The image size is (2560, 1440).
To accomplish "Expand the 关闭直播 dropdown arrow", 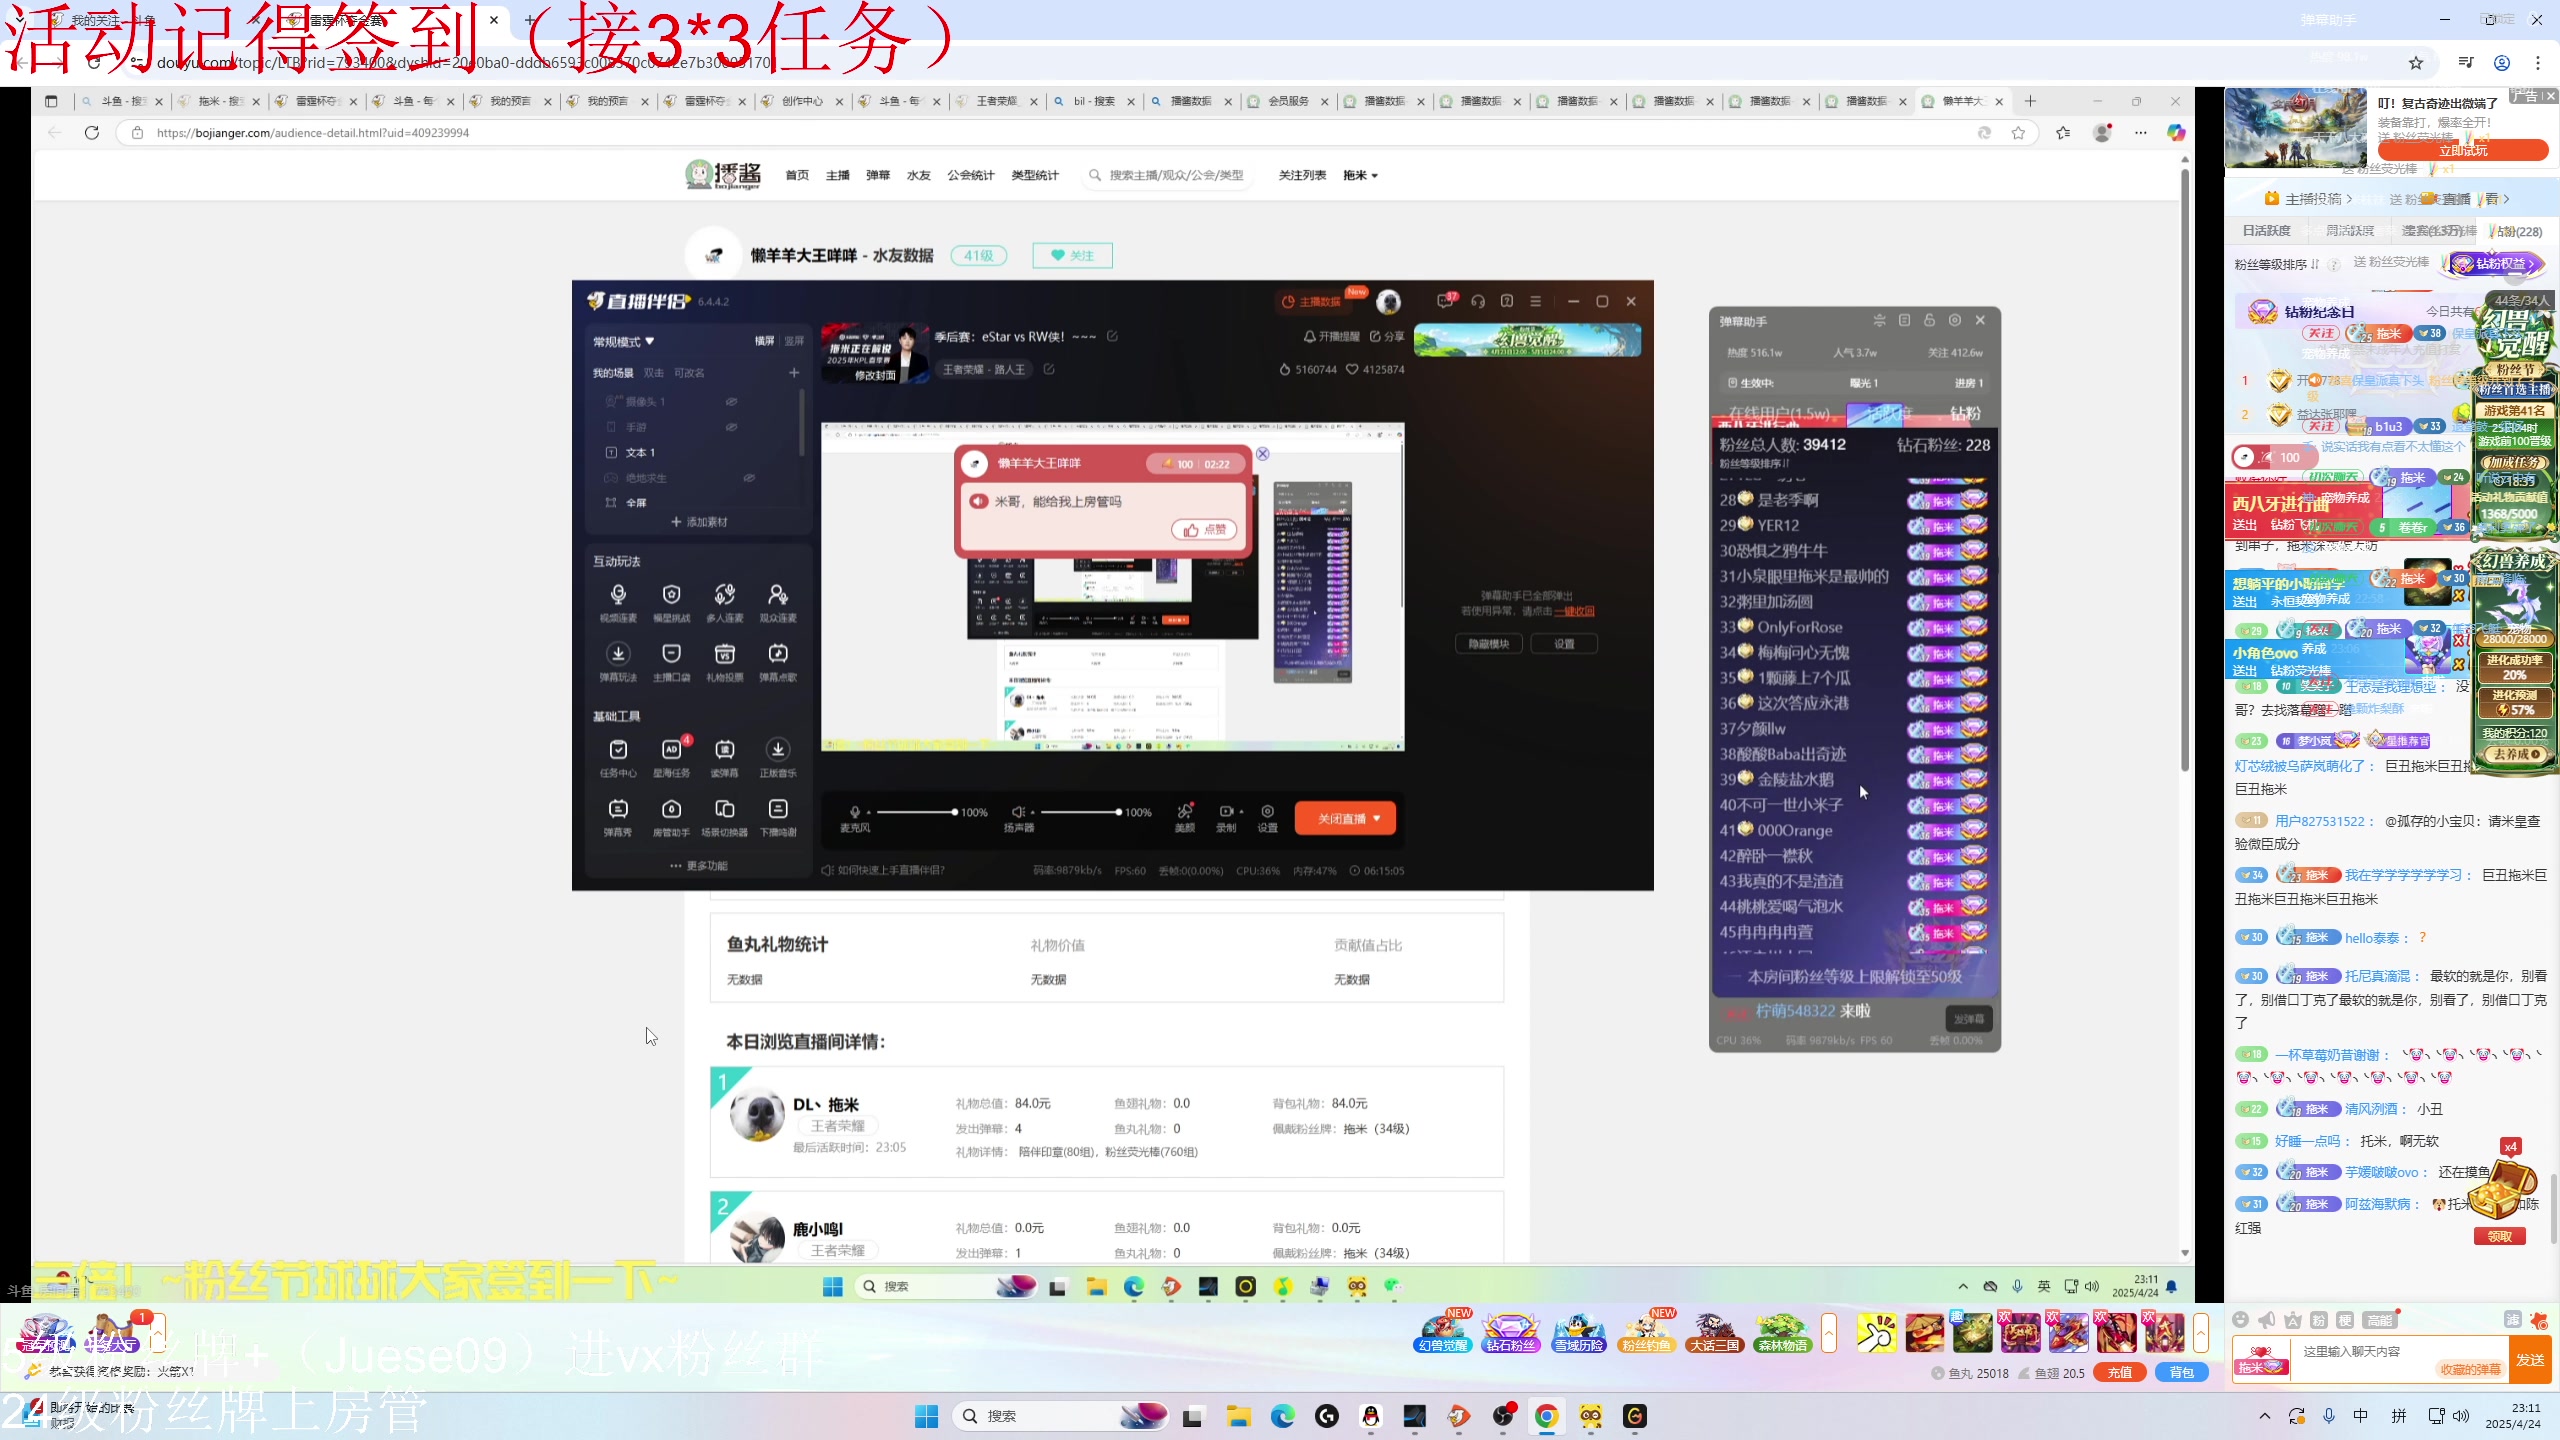I will (x=1377, y=818).
